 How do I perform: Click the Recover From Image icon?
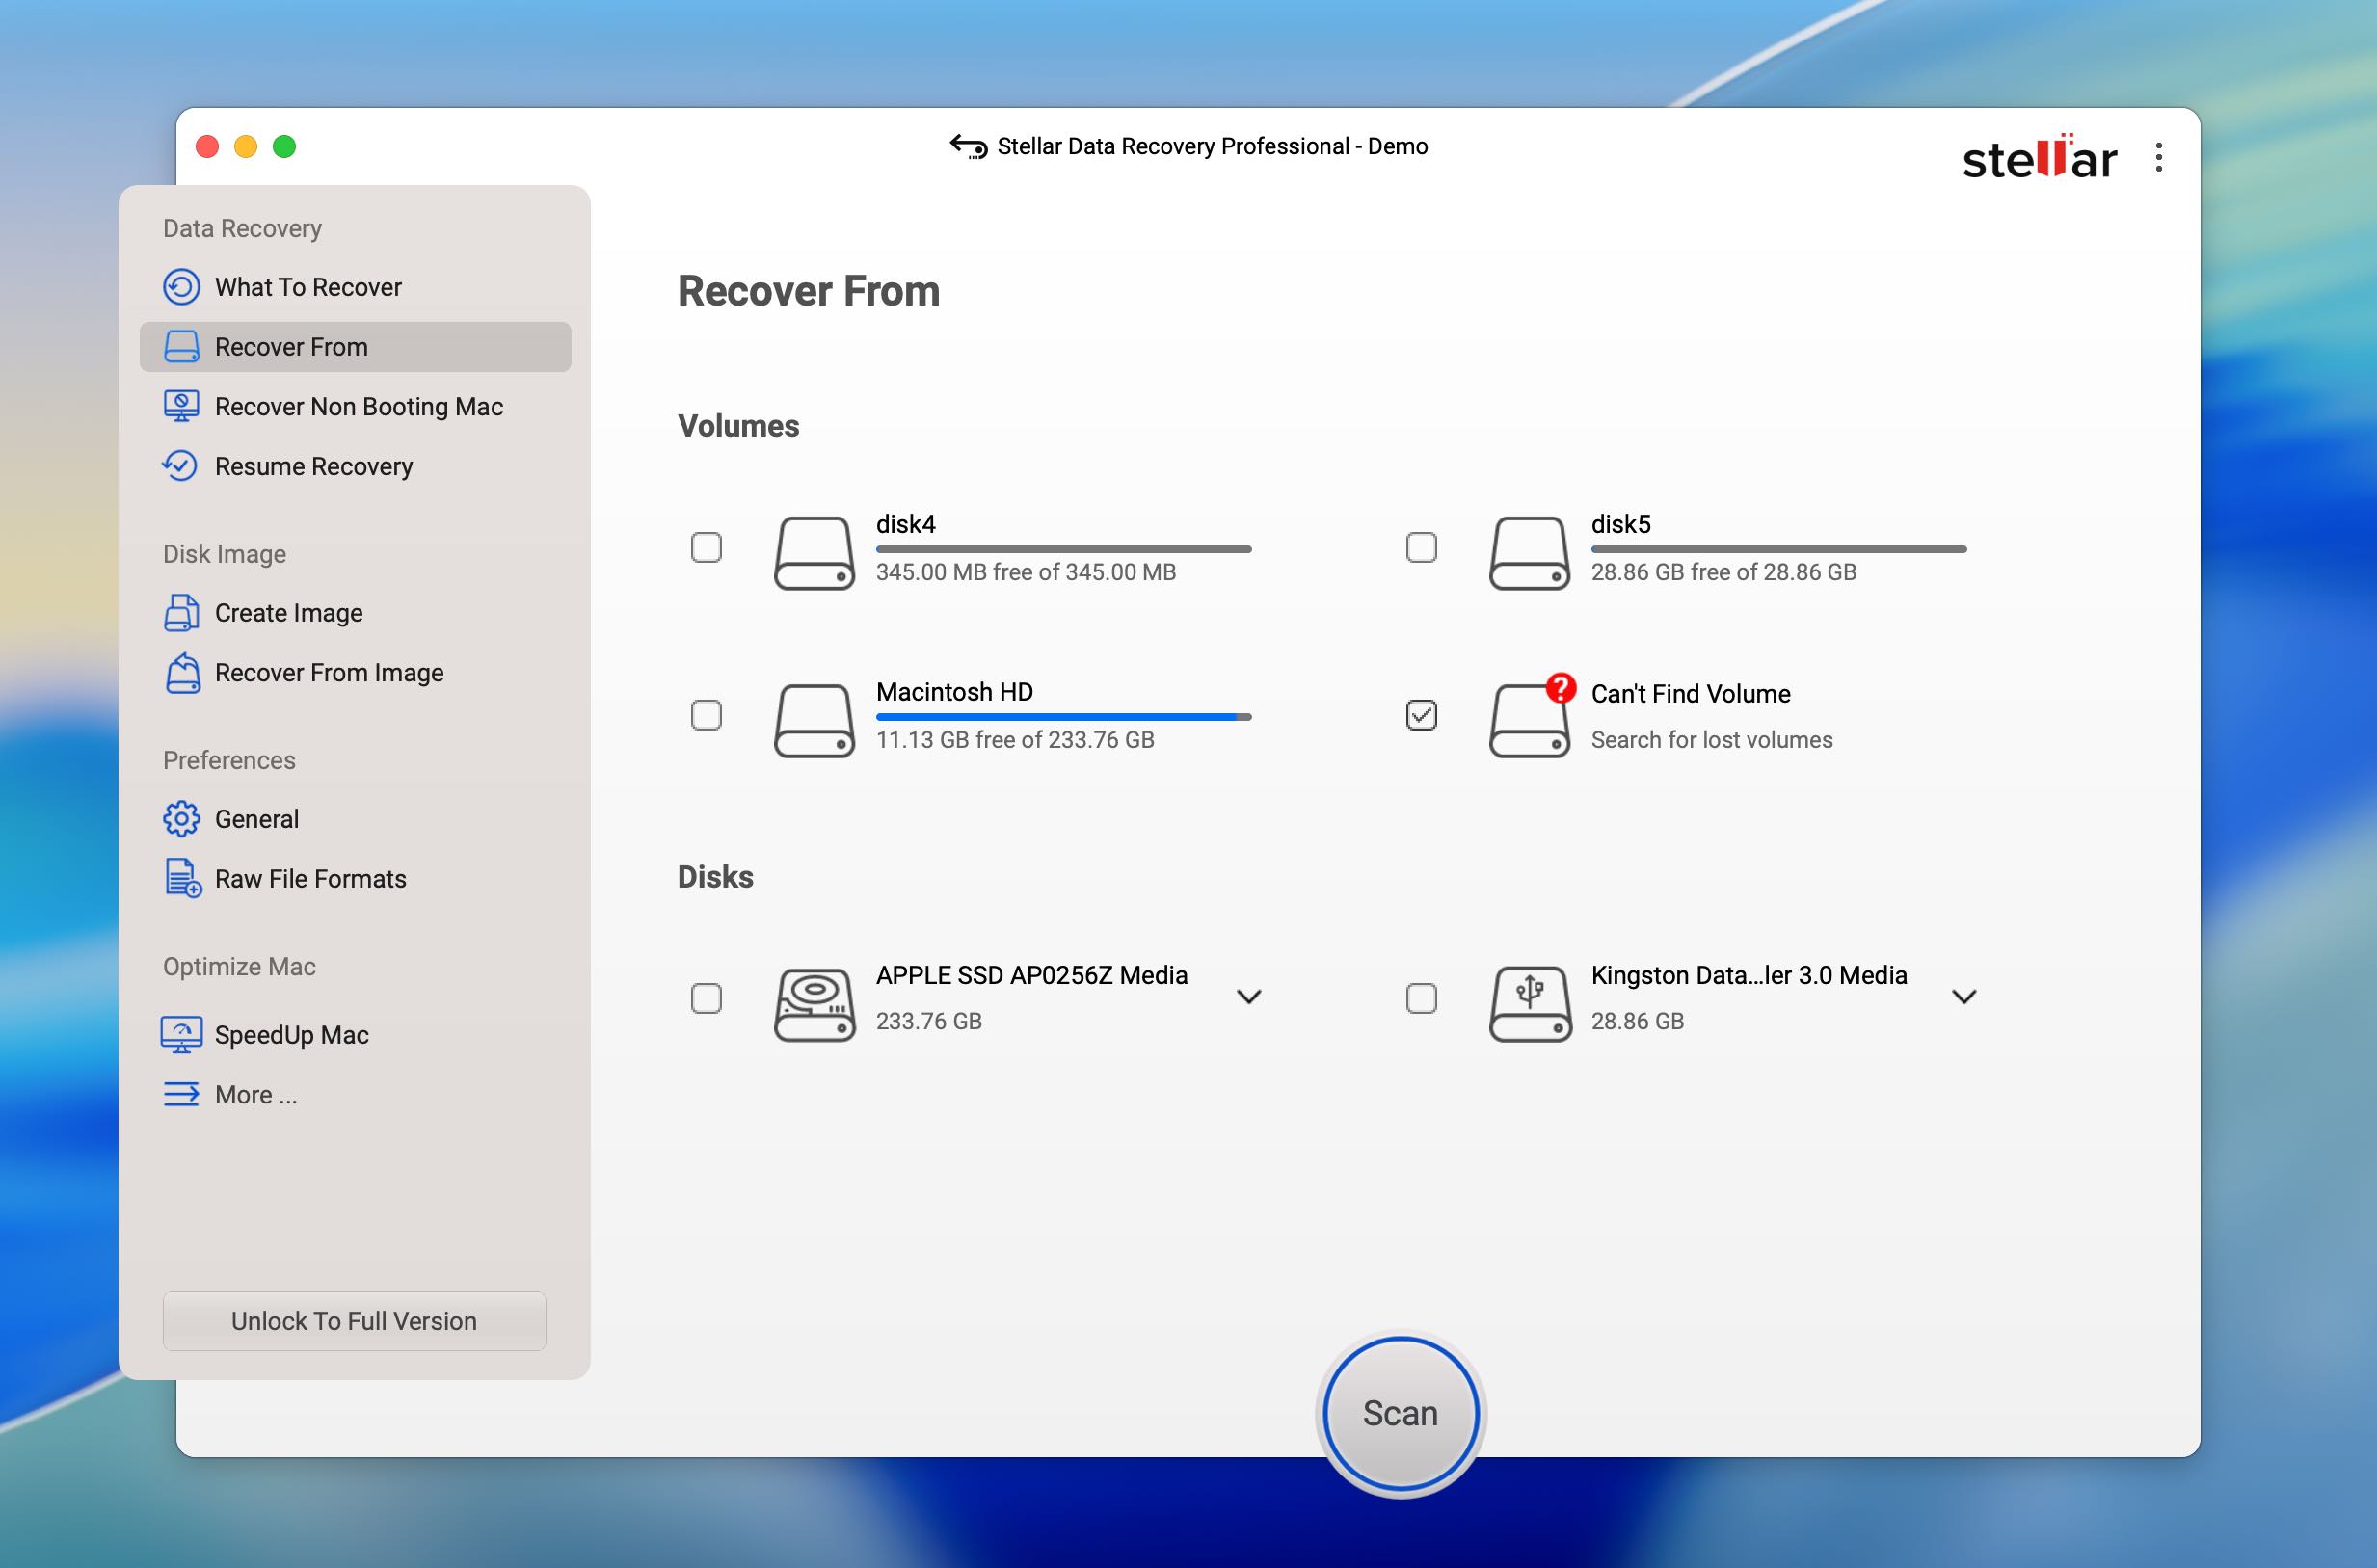[x=182, y=672]
